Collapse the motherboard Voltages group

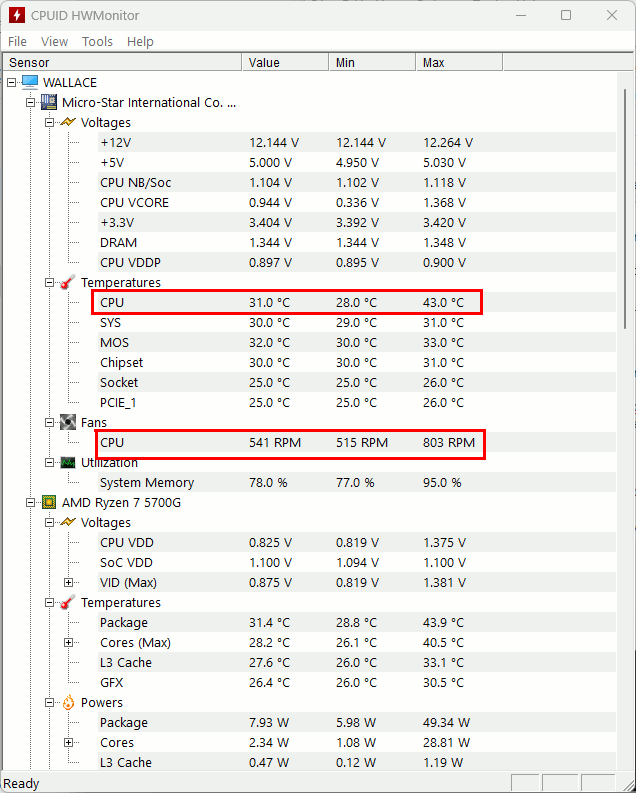coord(50,122)
